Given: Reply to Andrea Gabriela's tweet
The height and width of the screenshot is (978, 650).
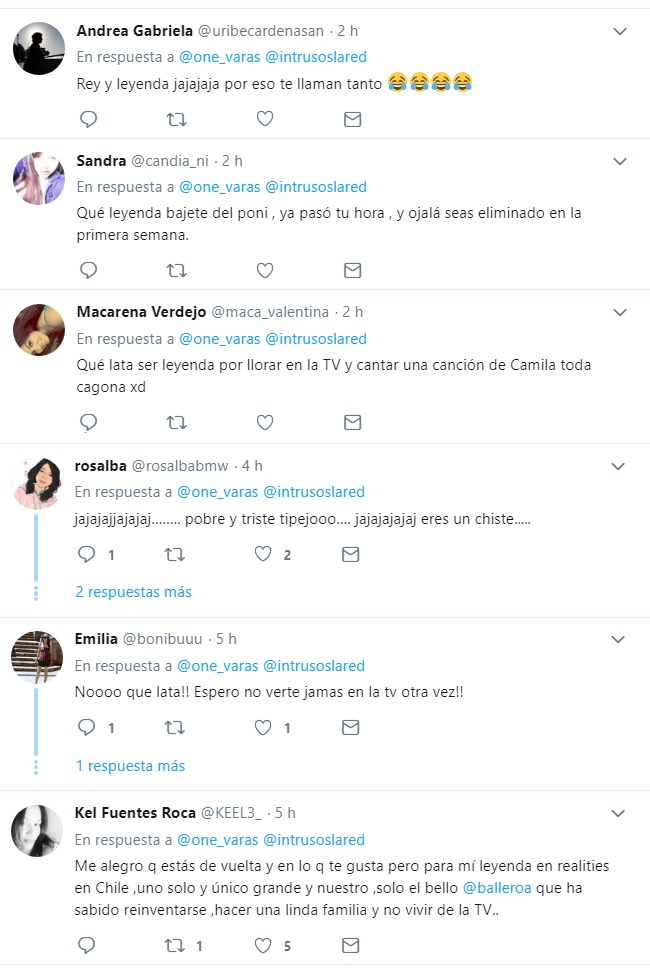Looking at the screenshot, I should [x=88, y=119].
